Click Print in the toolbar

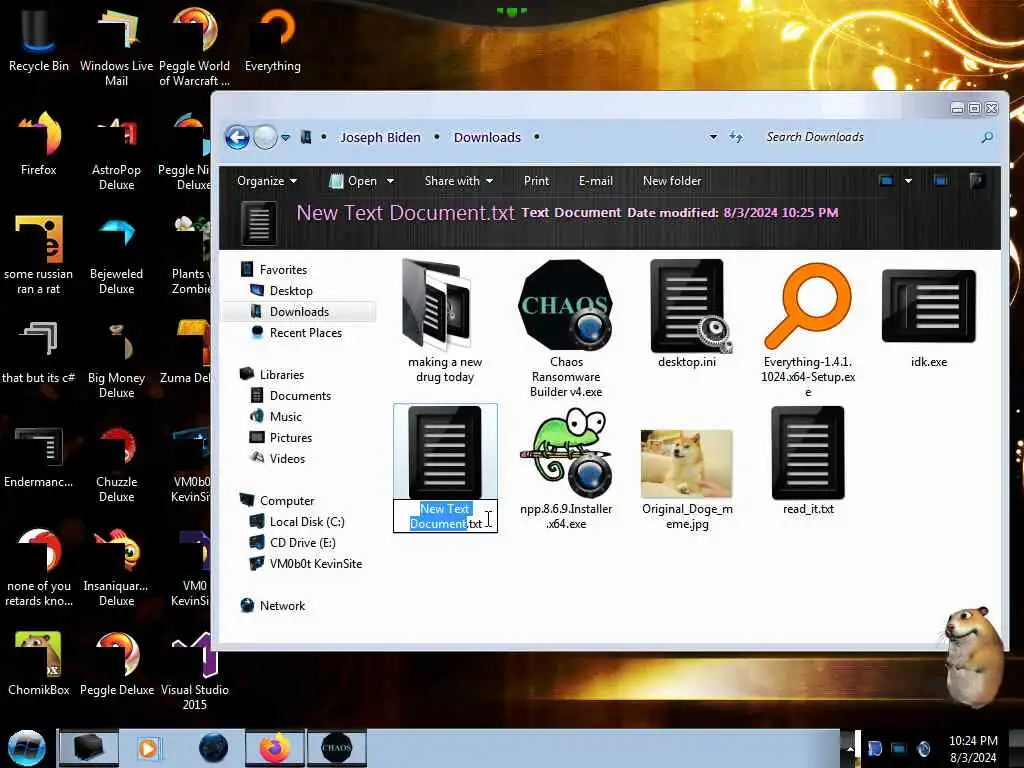(x=536, y=181)
